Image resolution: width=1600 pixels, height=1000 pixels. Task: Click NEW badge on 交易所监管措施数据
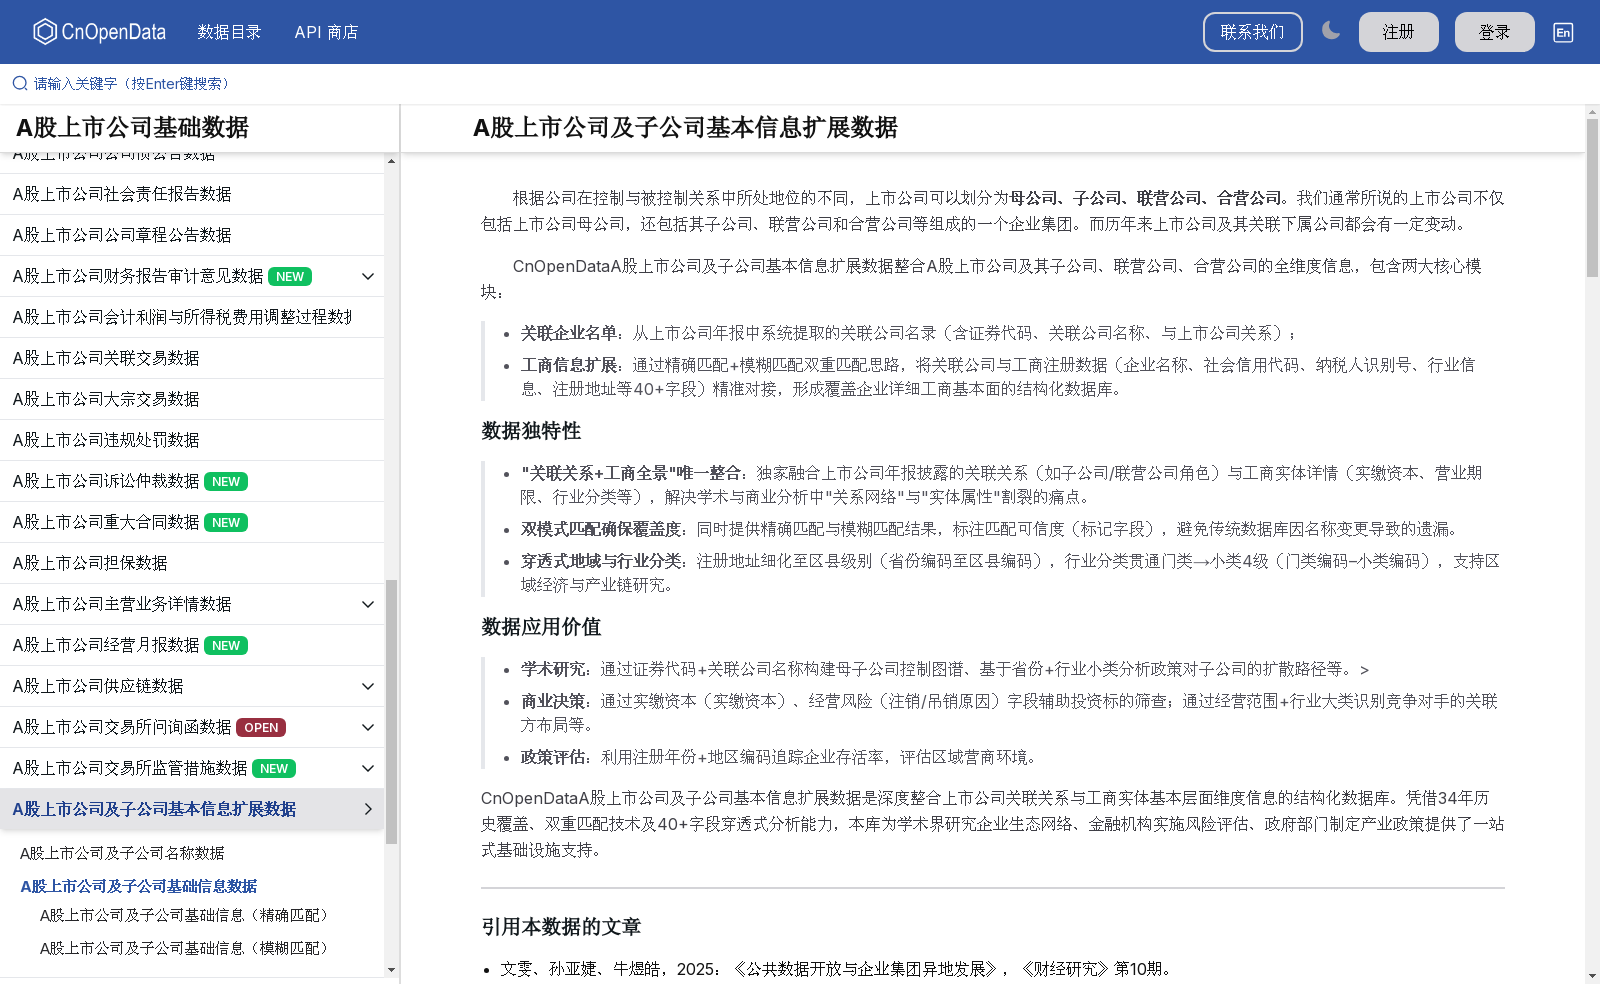click(274, 769)
